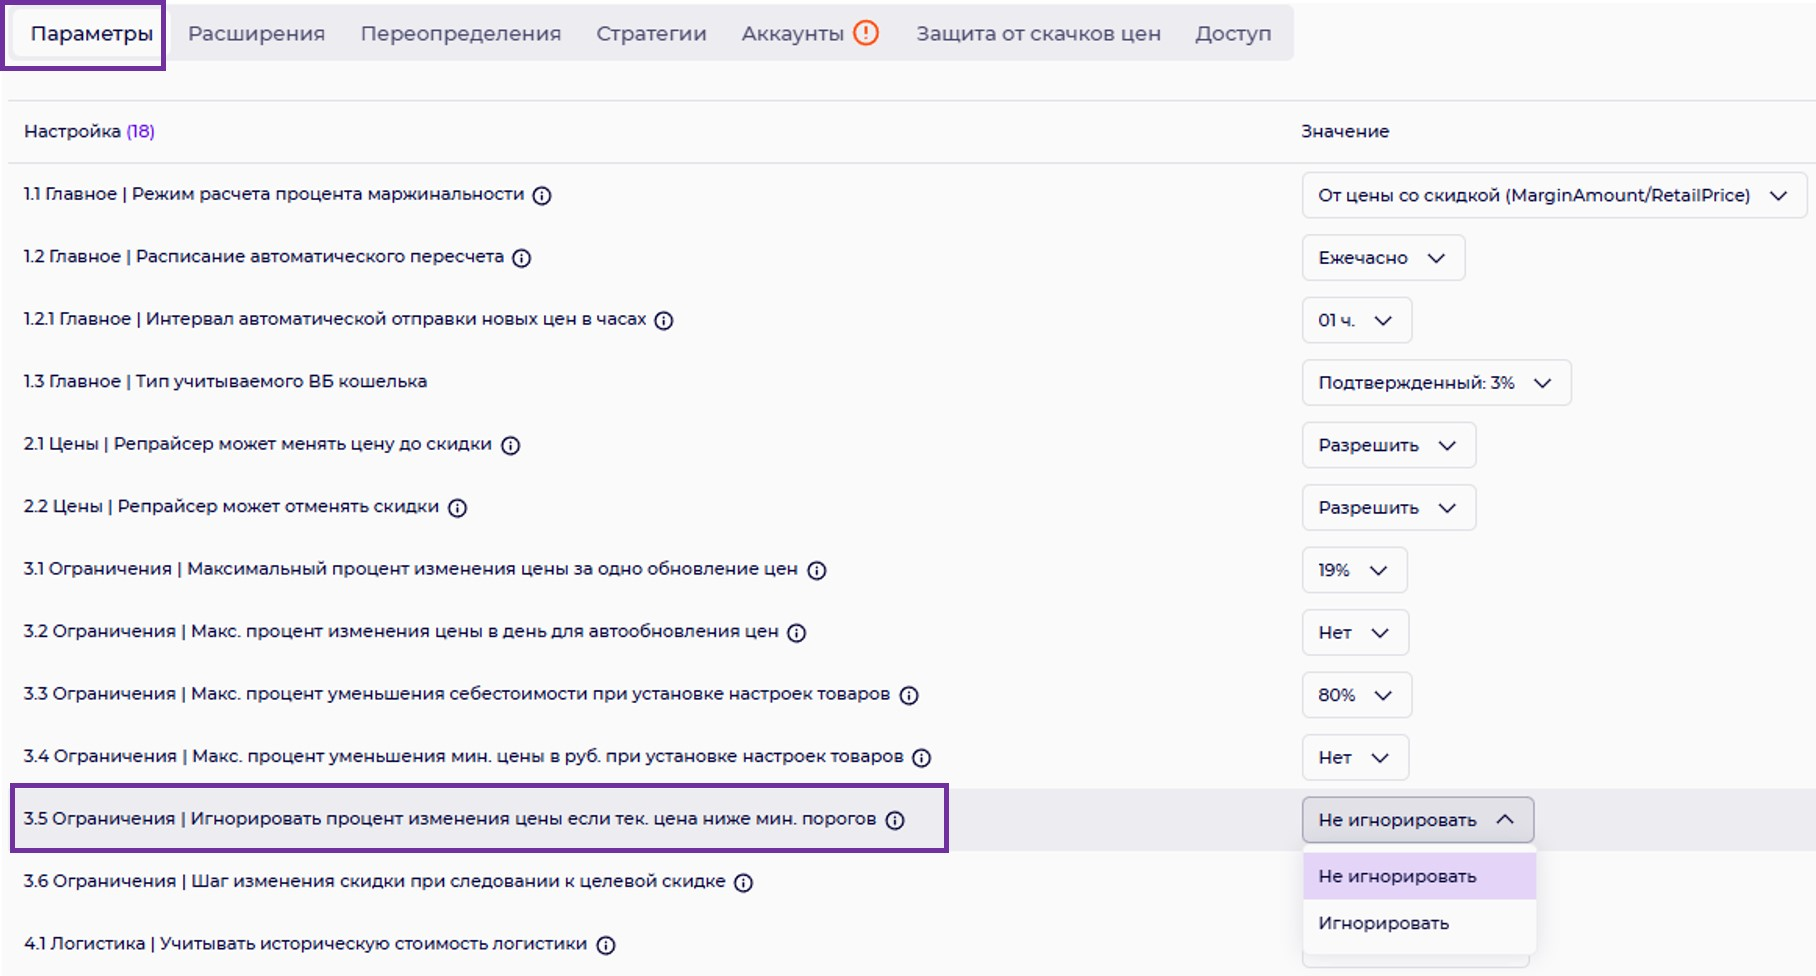This screenshot has width=1816, height=976.
Task: Open the Стратегии tab
Action: point(651,34)
